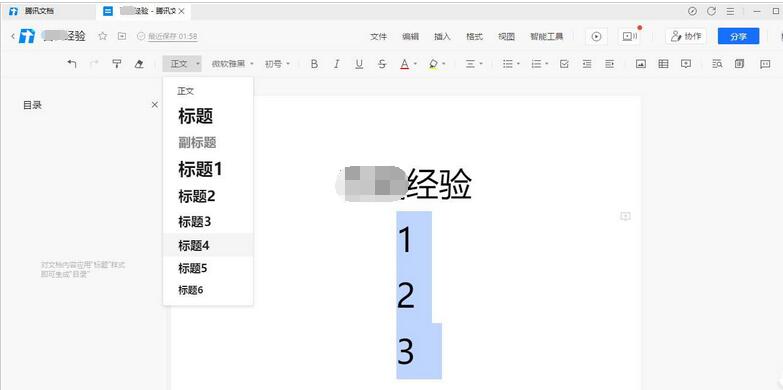Open the 初号 font size dropdown
Viewport: 783px width, 390px height.
click(277, 64)
